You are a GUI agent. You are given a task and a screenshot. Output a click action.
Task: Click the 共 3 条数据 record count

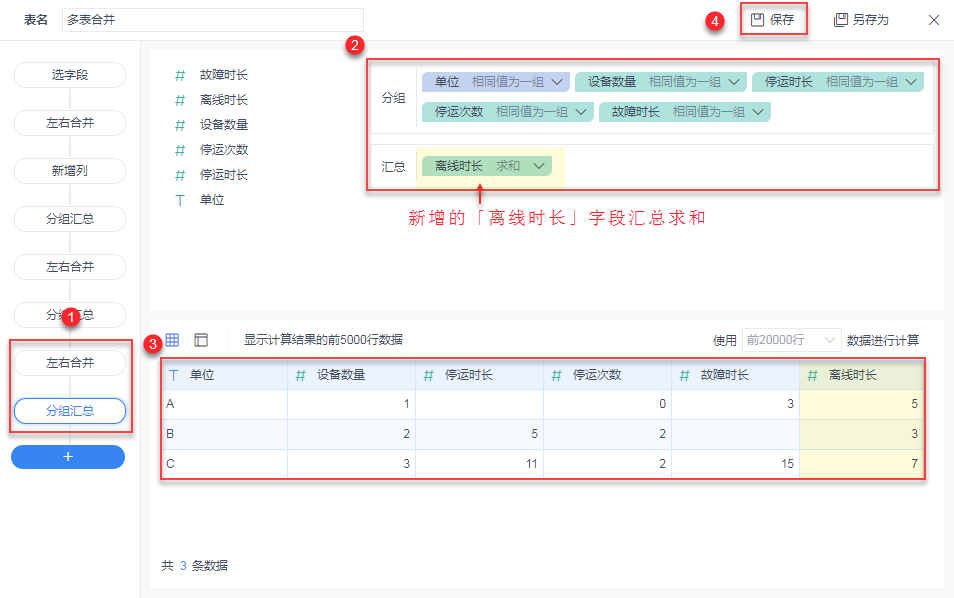click(x=195, y=566)
